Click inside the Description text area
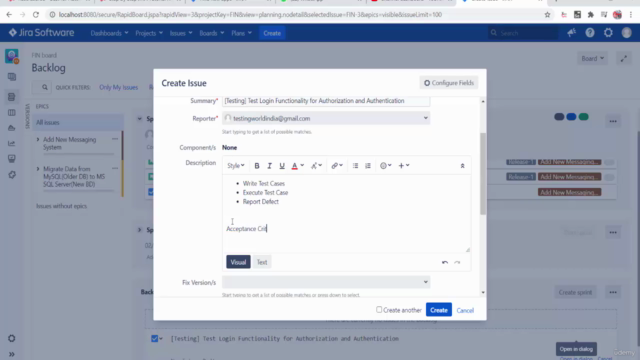 (346, 213)
